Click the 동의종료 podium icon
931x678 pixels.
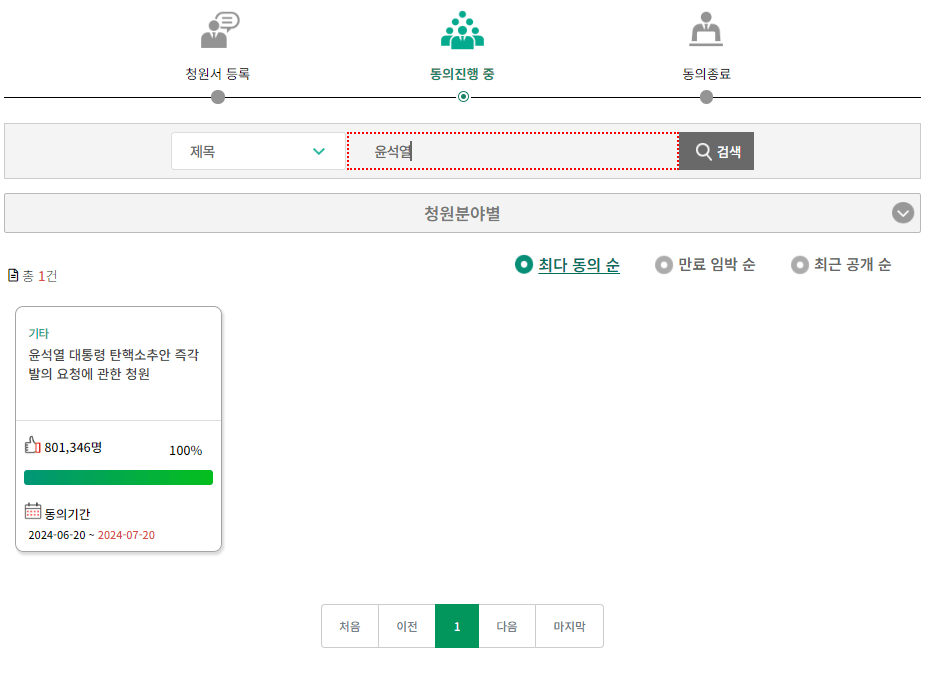[x=706, y=28]
